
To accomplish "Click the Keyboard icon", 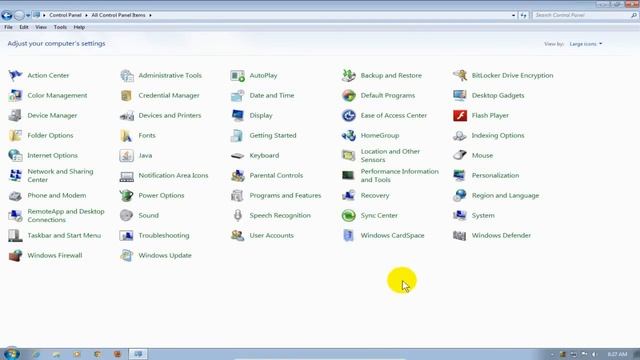I will 238,156.
